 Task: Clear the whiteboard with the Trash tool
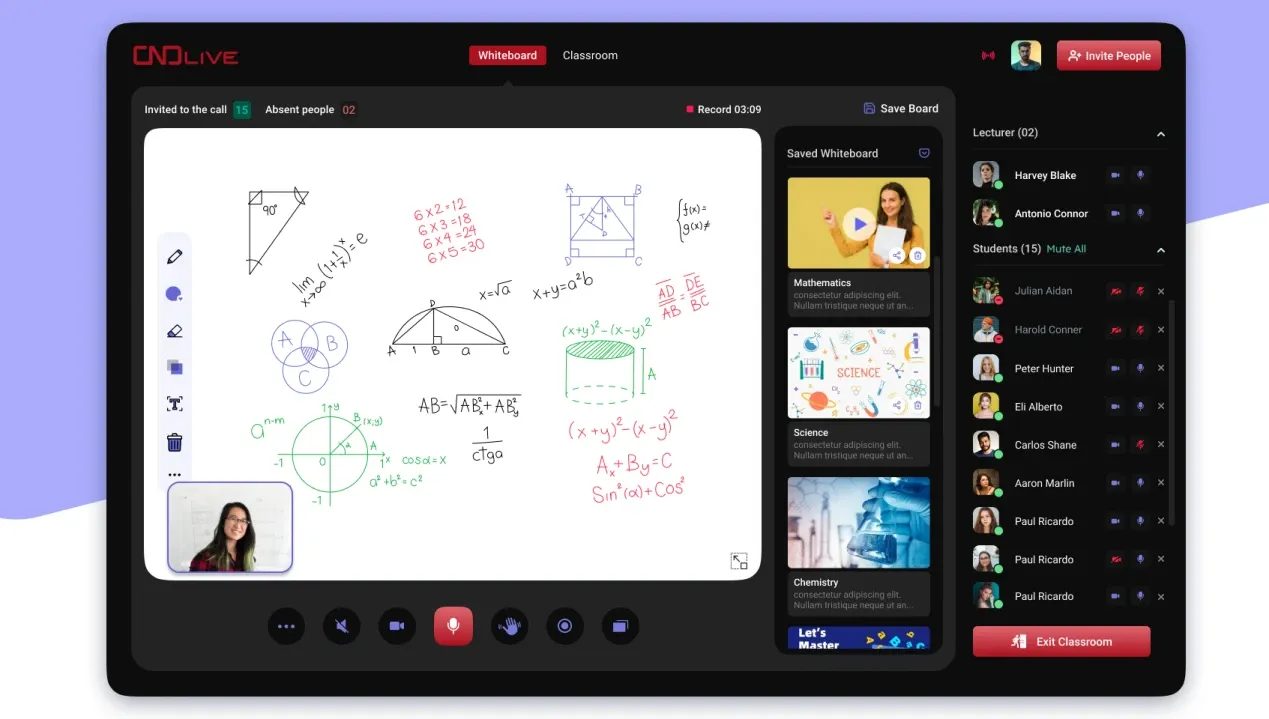175,440
